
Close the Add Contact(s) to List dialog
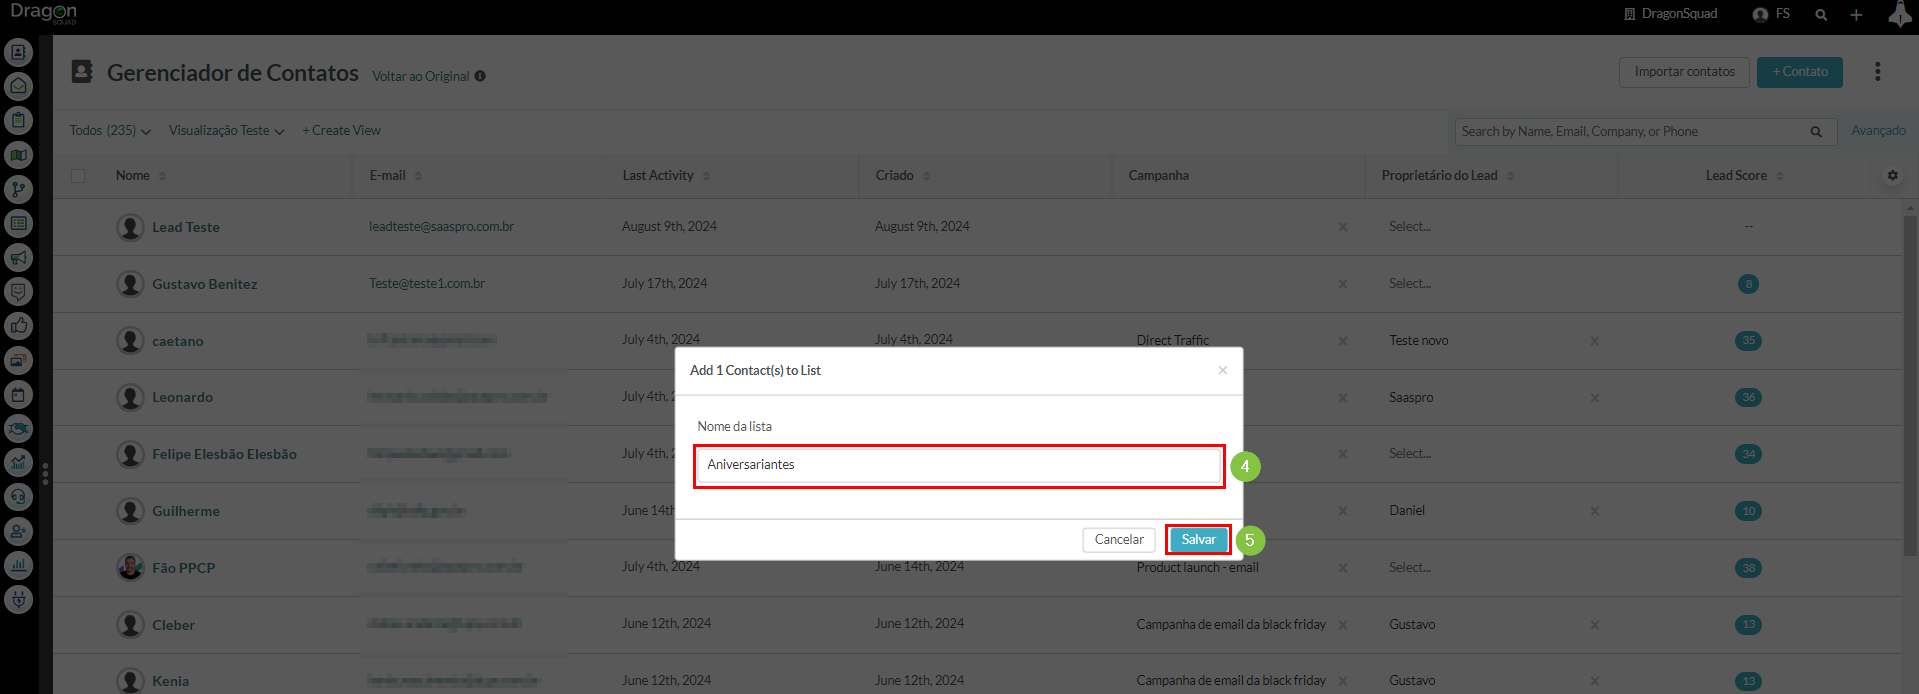(1222, 370)
